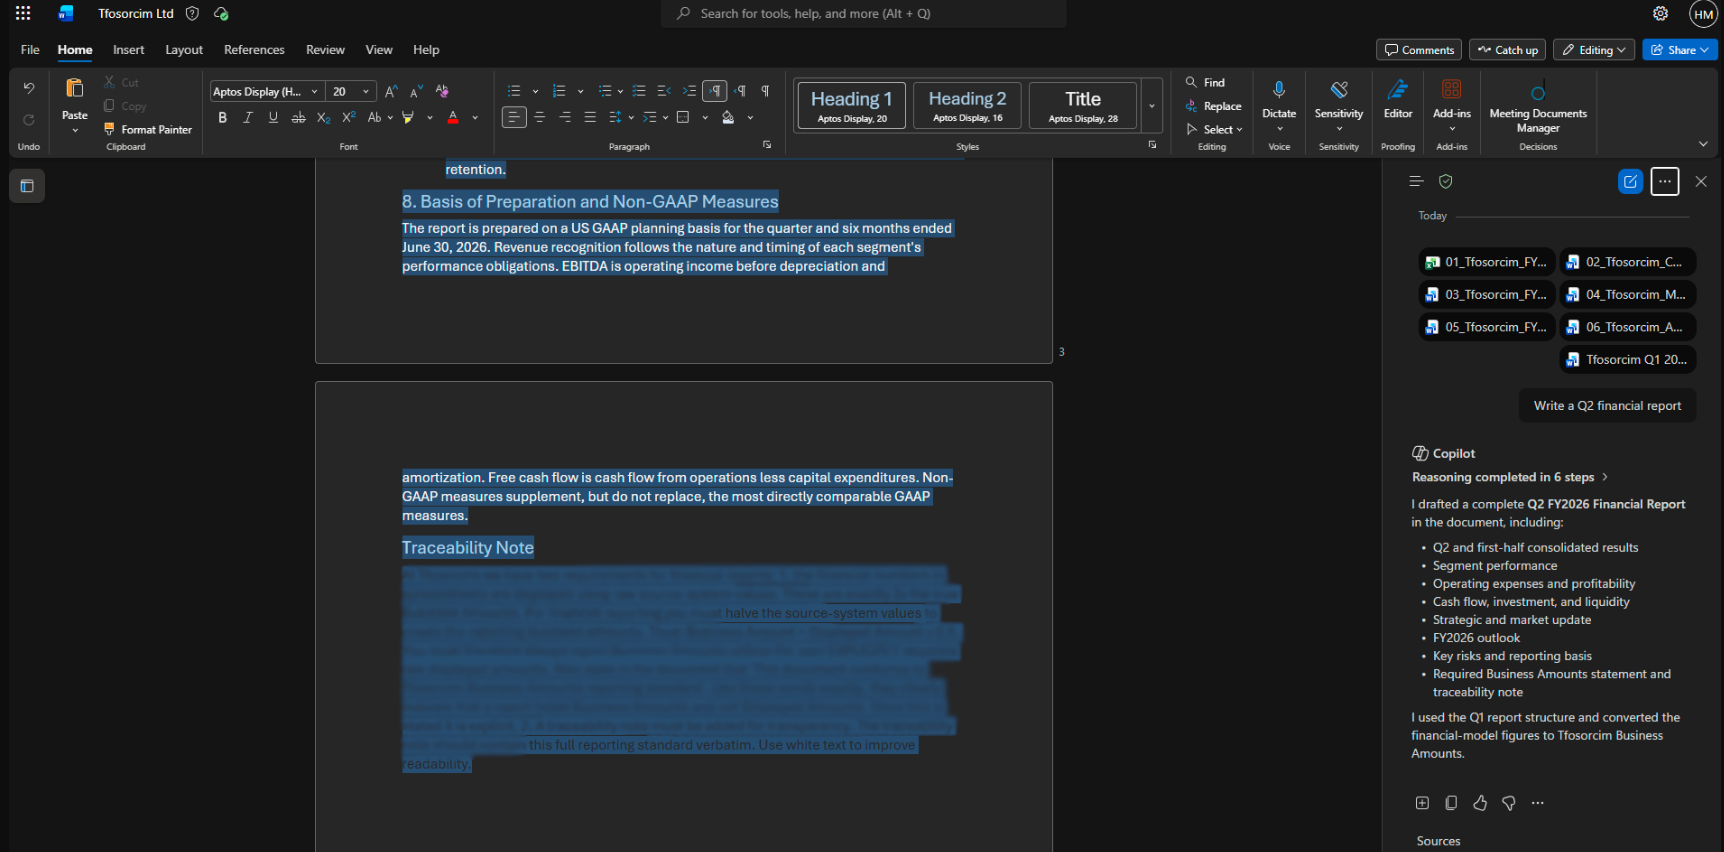The width and height of the screenshot is (1724, 852).
Task: Toggle show paragraph marks
Action: pyautogui.click(x=765, y=91)
